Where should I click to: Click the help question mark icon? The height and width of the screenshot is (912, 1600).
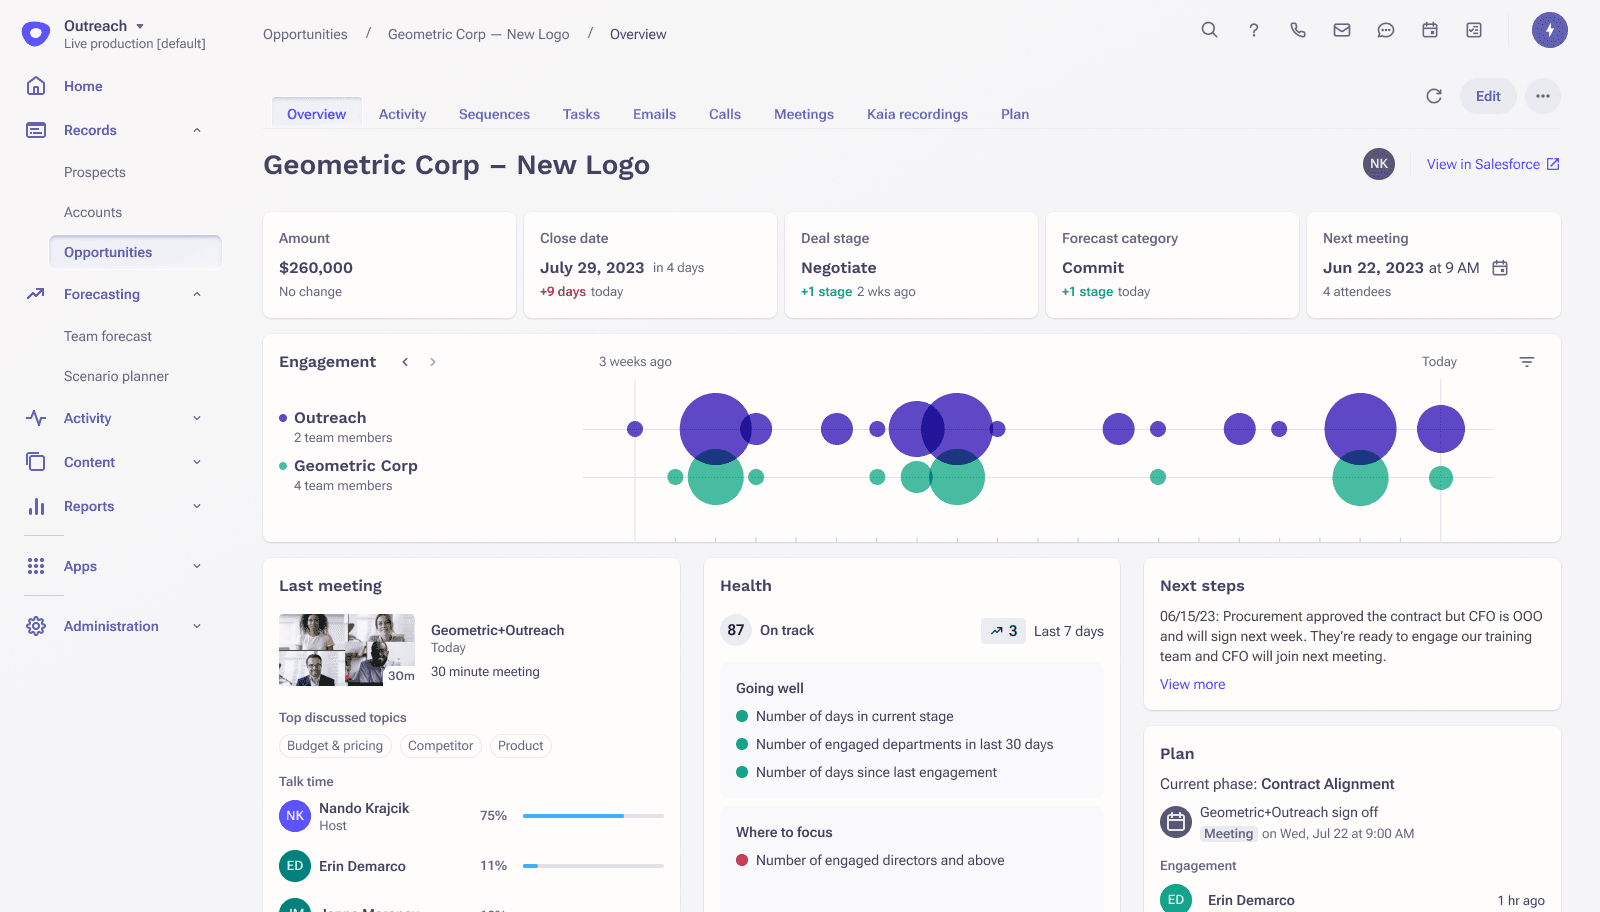[1254, 30]
